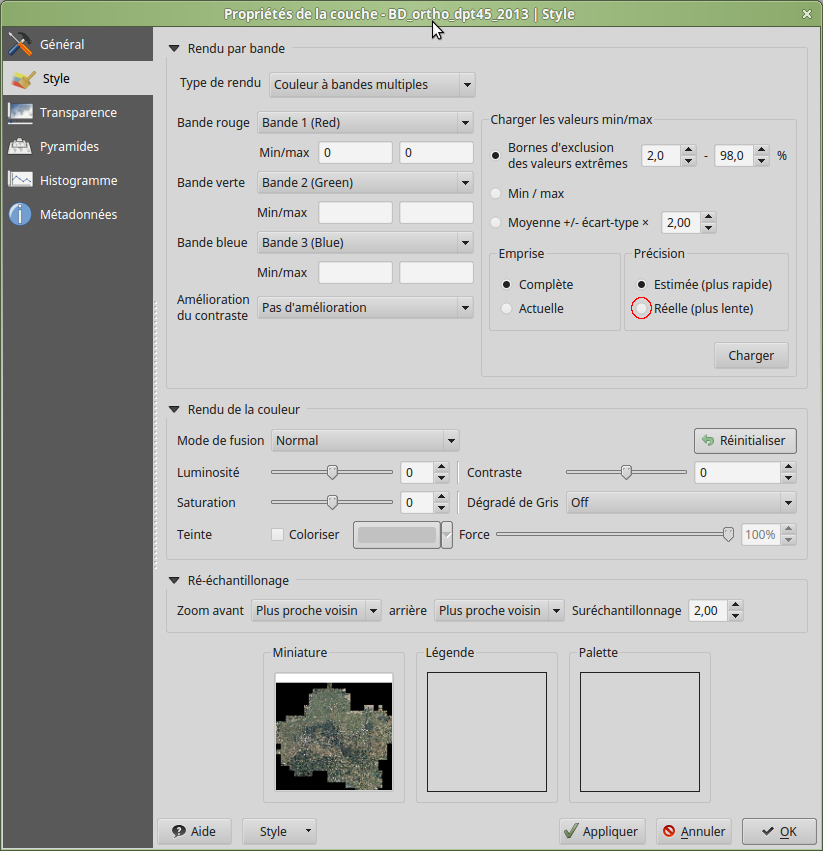Click the green checkmark on Appliquer

click(x=571, y=831)
